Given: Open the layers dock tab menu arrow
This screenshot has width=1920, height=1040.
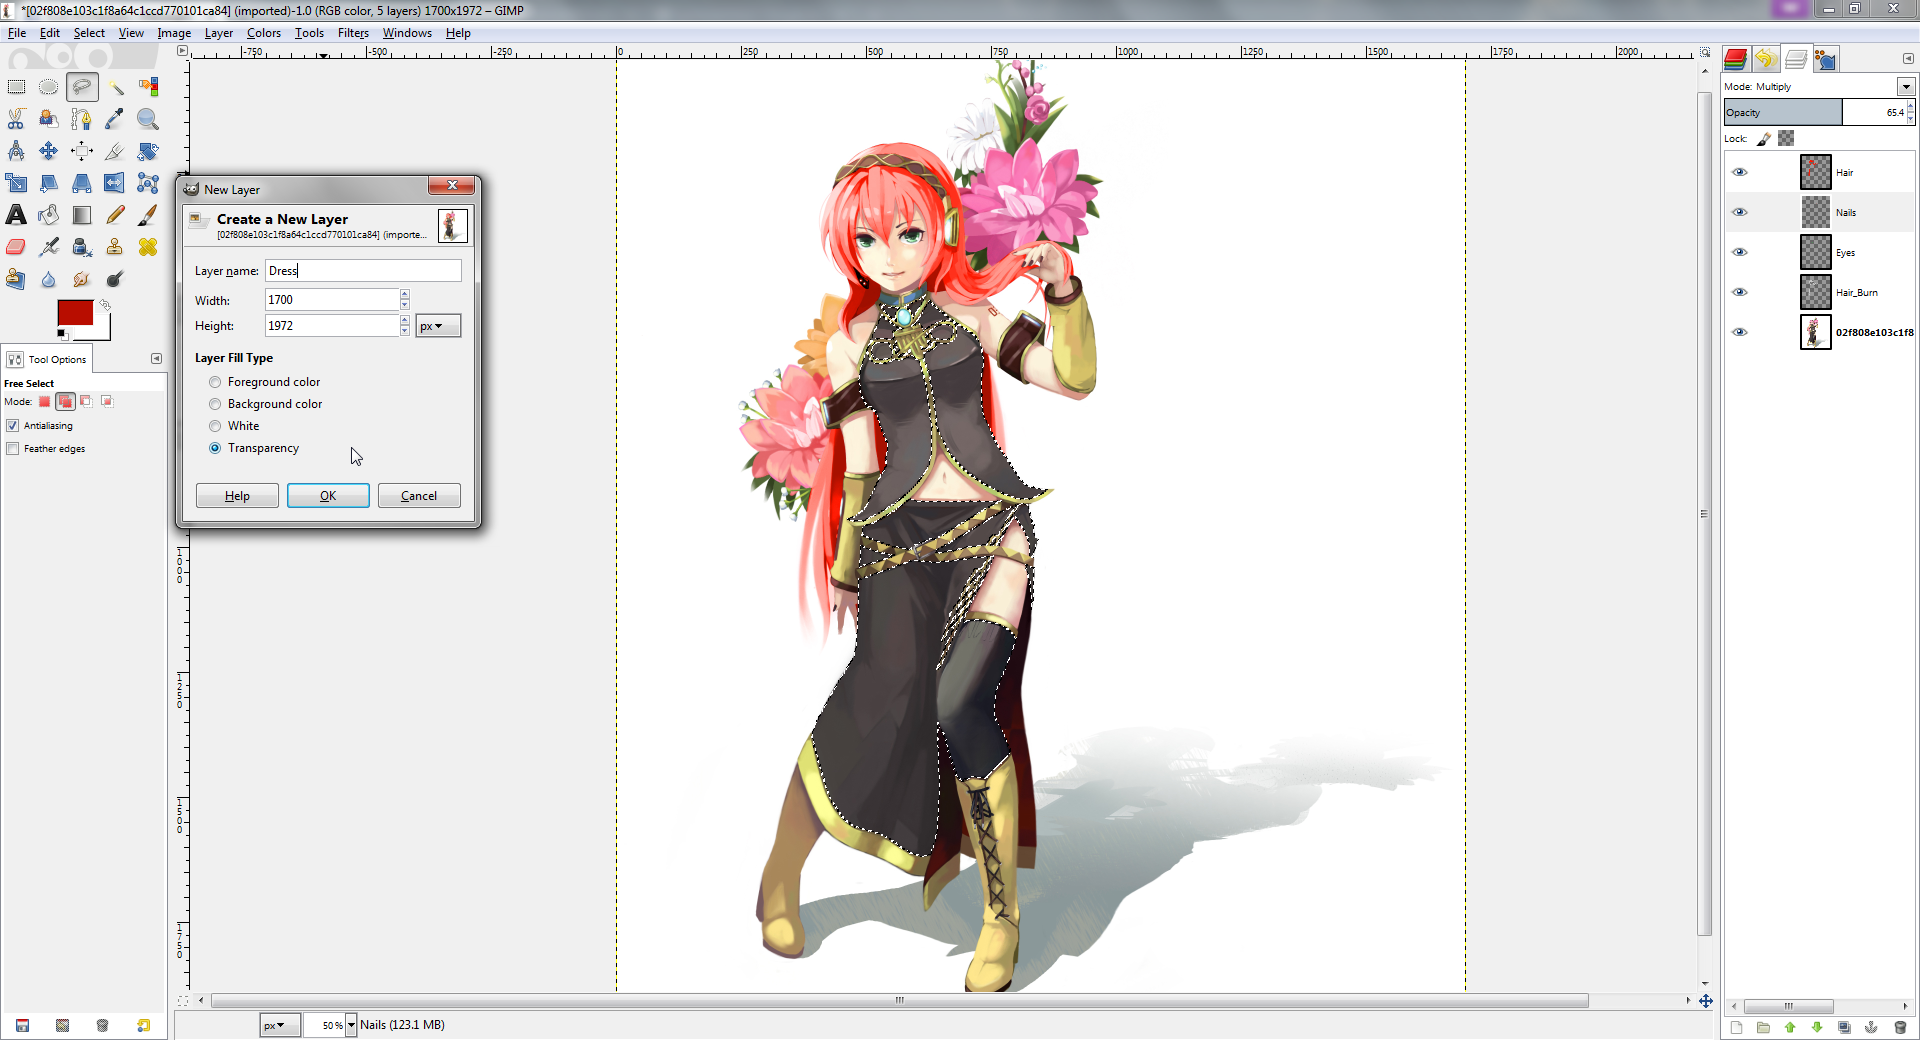Looking at the screenshot, I should click(1907, 58).
